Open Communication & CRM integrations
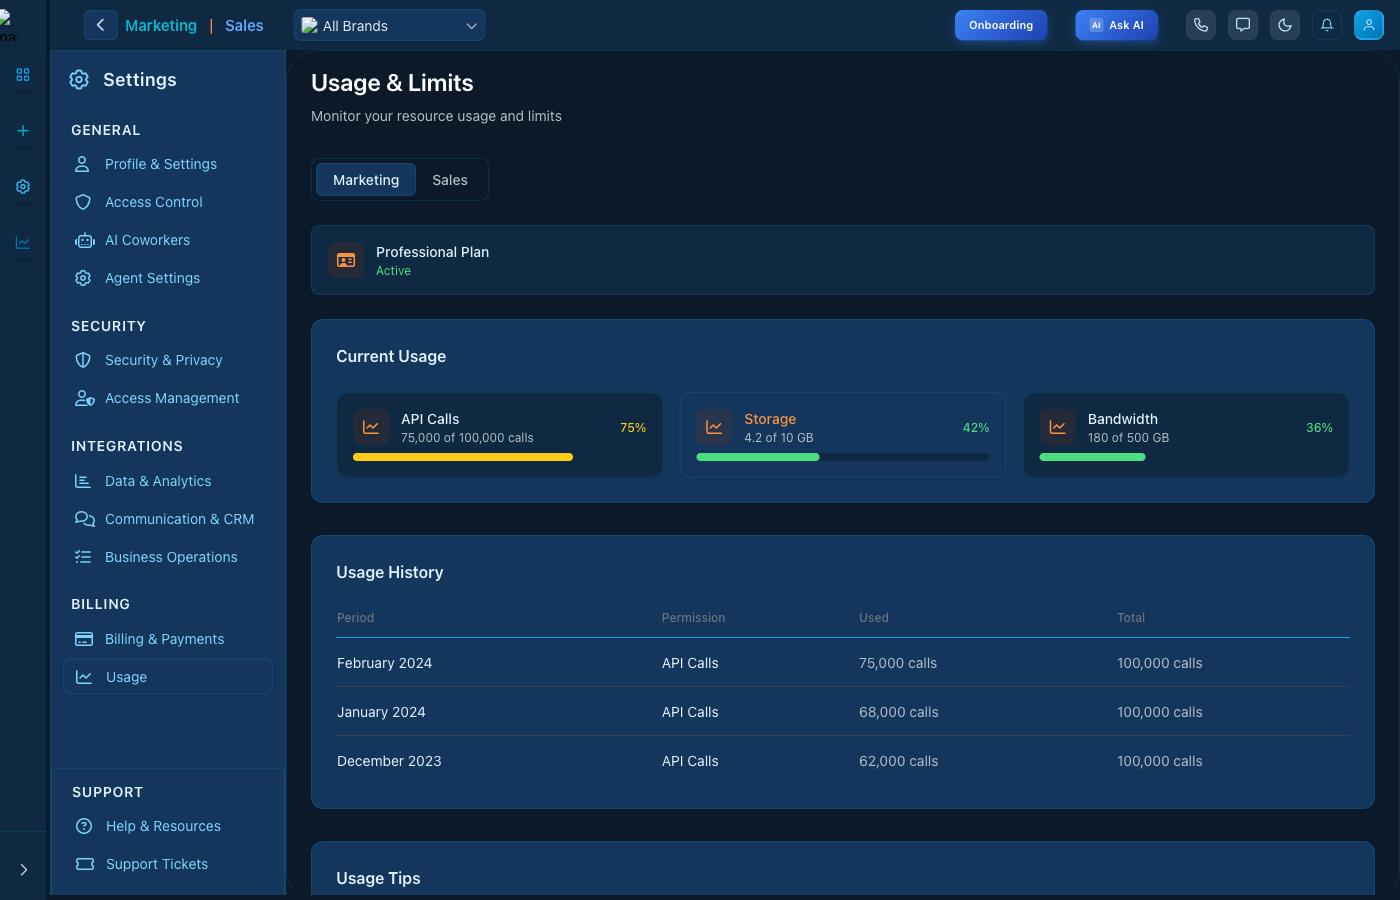This screenshot has height=900, width=1400. [168, 519]
